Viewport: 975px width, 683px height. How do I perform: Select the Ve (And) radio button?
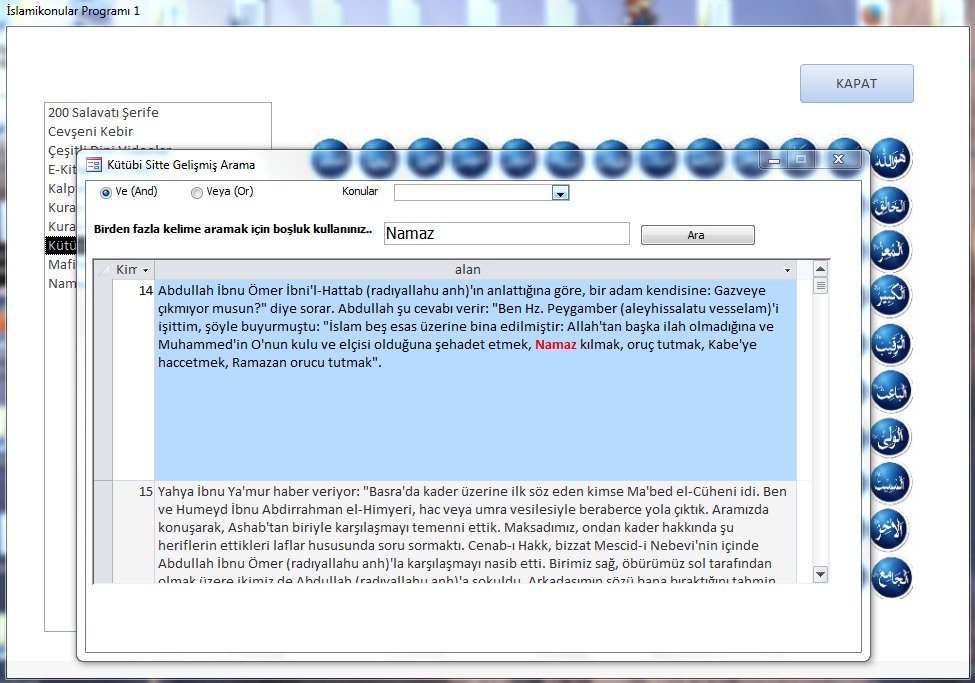point(106,192)
